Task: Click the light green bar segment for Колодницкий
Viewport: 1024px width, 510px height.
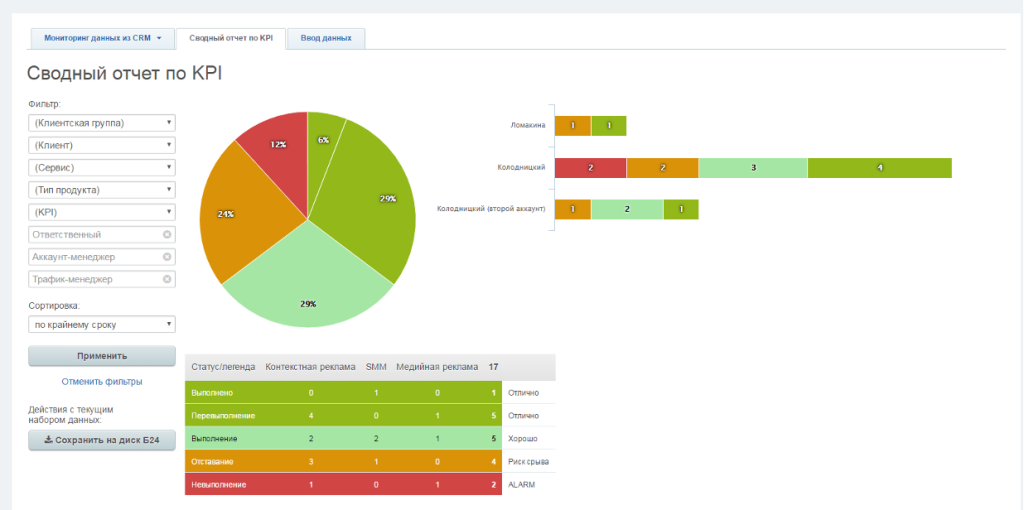Action: point(753,168)
